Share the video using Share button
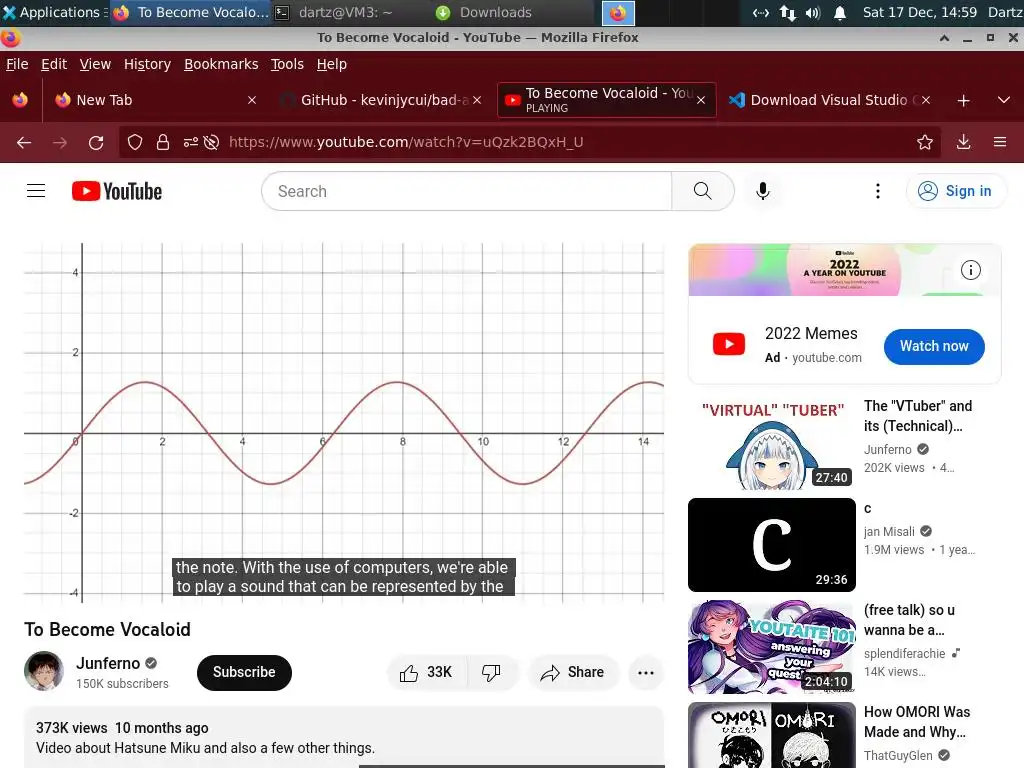 point(573,673)
